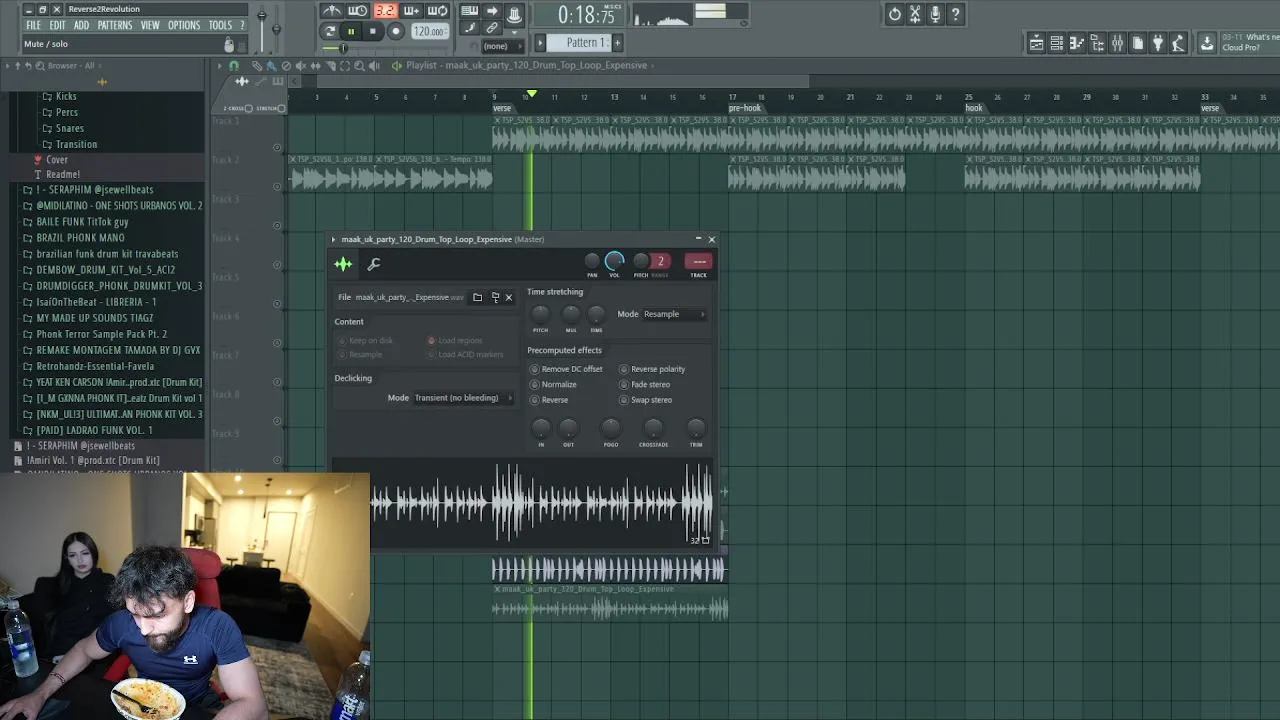Enable Normalize effect

tap(553, 384)
